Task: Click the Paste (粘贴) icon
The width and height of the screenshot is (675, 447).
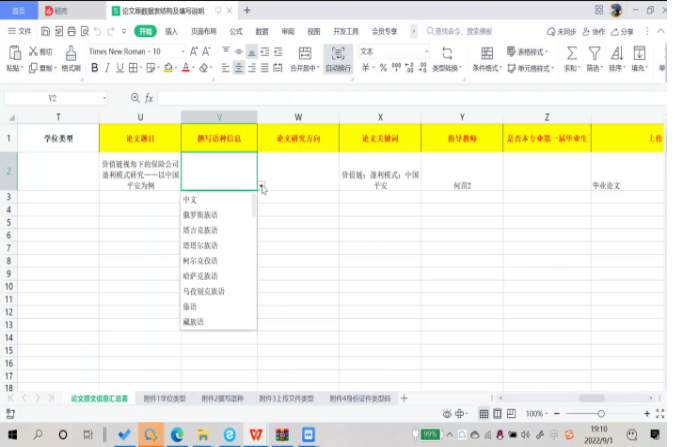Action: click(14, 53)
